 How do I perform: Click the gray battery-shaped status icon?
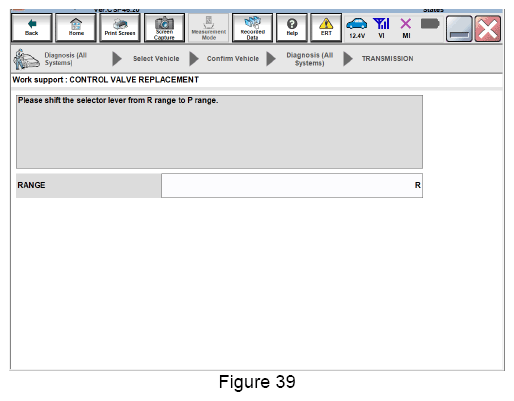point(430,24)
